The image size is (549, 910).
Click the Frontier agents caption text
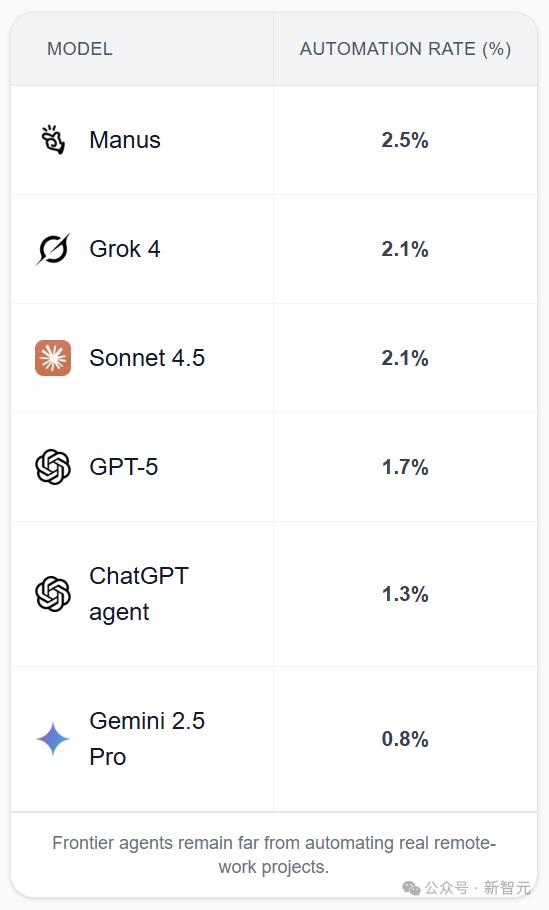click(274, 854)
